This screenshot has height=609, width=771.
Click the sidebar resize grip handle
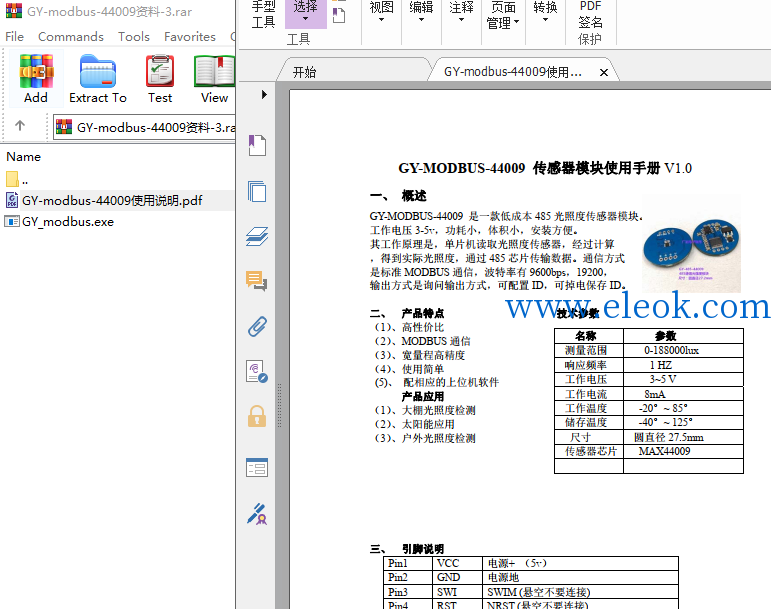pos(279,405)
